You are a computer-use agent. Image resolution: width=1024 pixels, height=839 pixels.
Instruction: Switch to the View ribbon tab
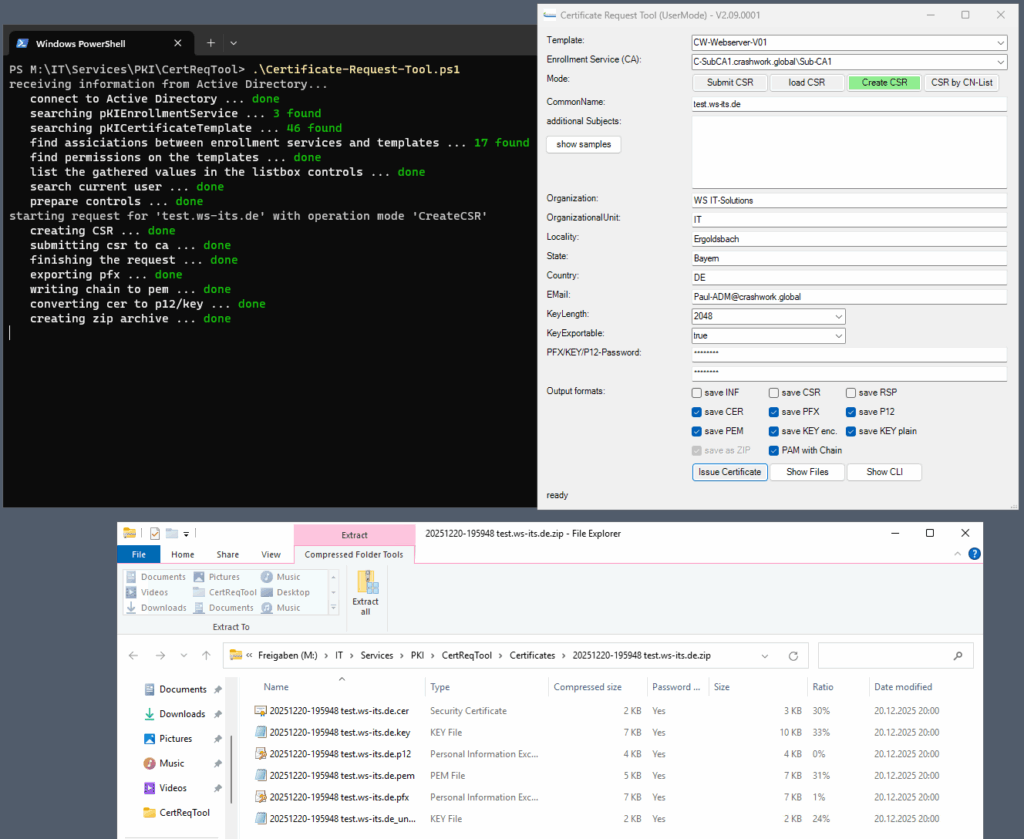click(271, 554)
